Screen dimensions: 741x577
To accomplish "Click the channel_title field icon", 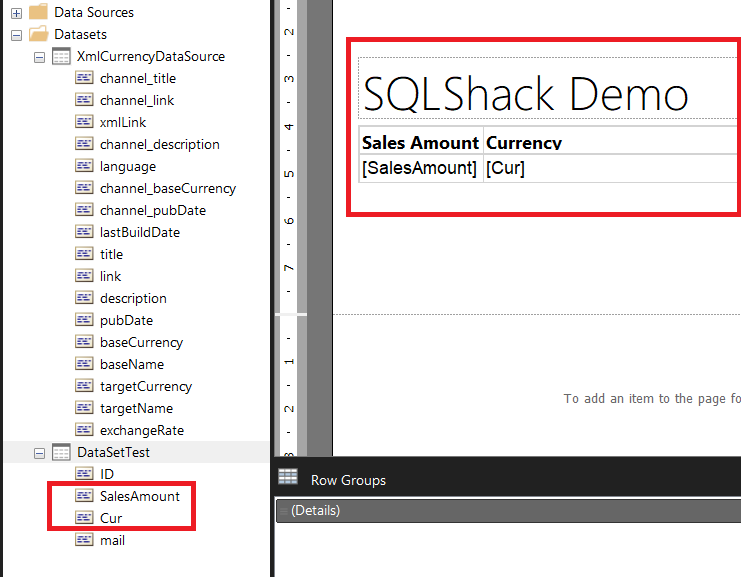I will (x=84, y=78).
